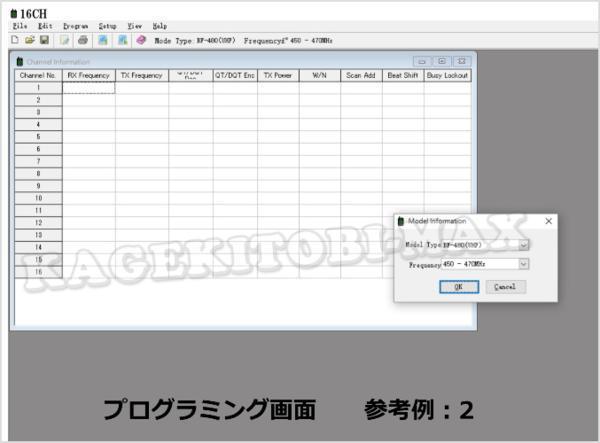
Task: Select channel row header 13
Action: 38,235
